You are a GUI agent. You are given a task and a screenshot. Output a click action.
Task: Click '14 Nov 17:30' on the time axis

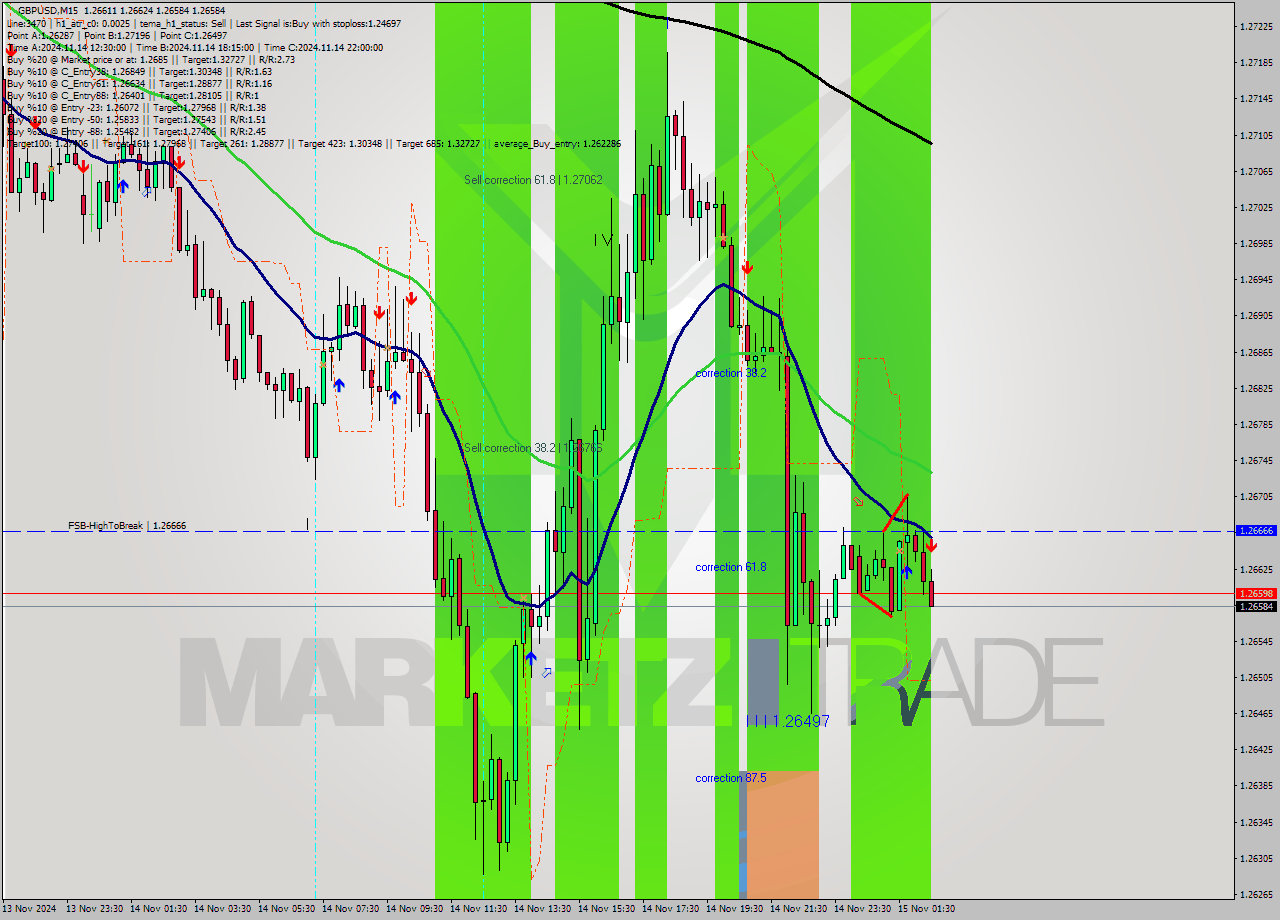pyautogui.click(x=670, y=909)
